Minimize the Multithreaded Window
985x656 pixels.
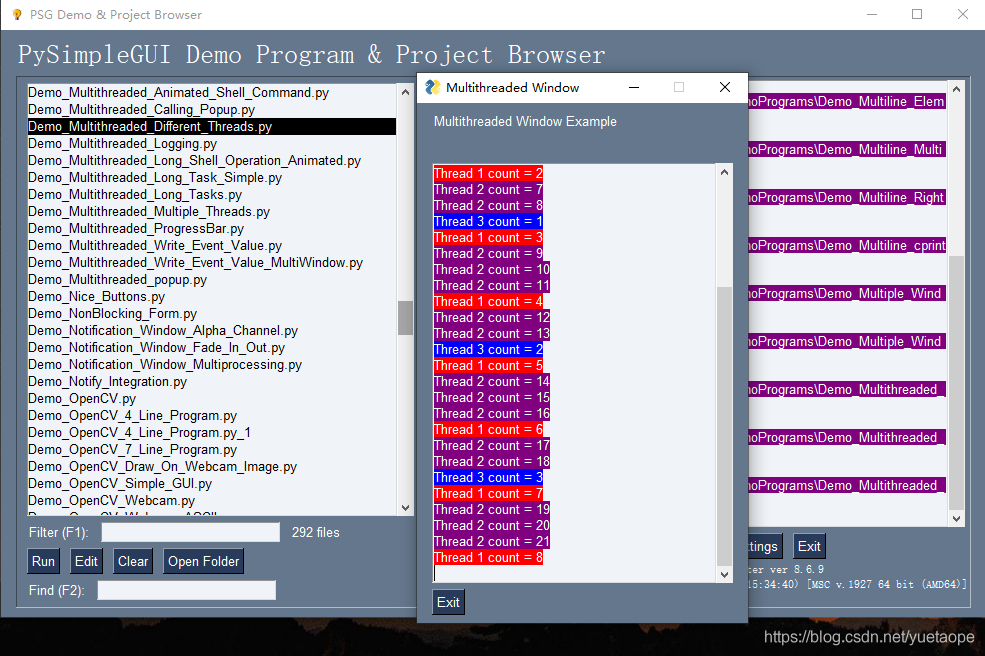634,87
